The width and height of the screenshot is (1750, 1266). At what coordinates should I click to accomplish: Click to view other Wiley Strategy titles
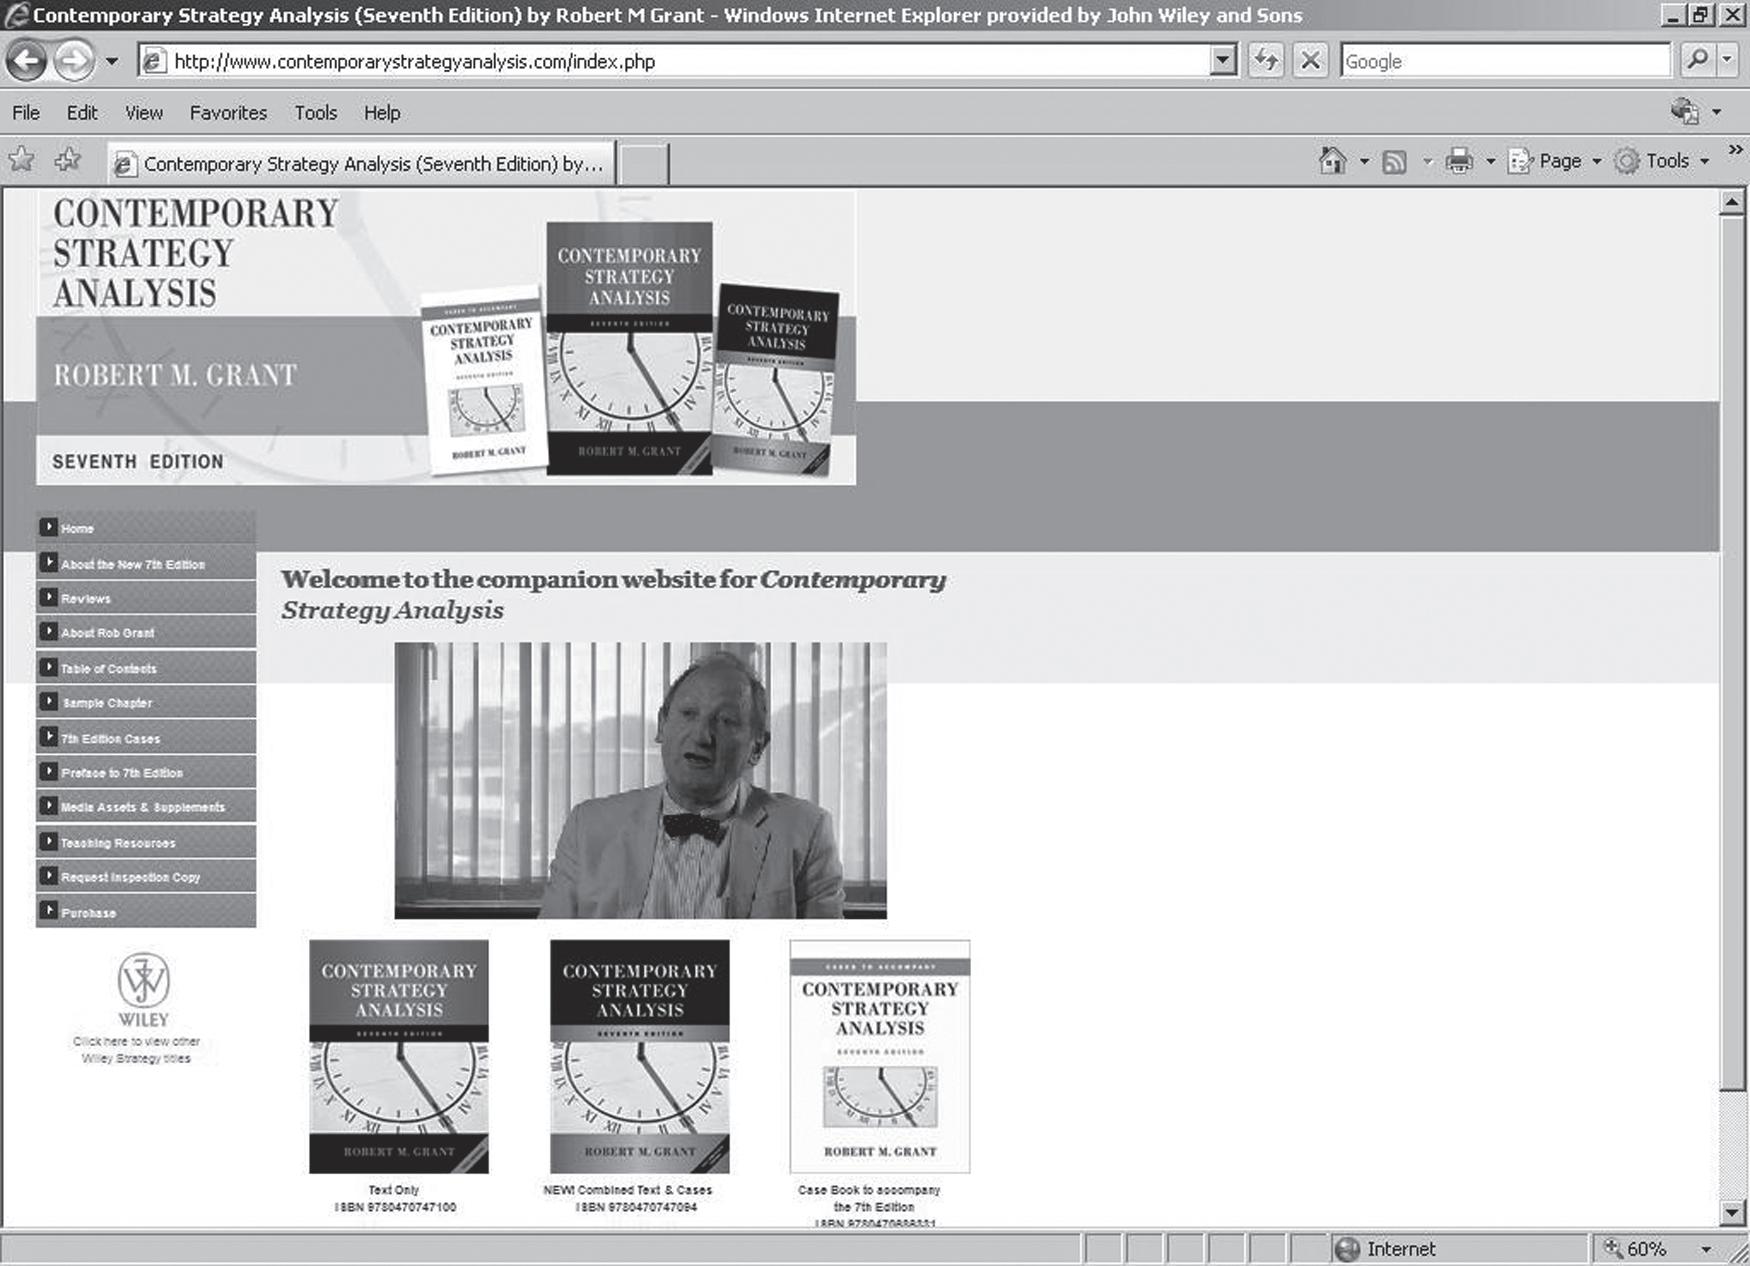136,1050
